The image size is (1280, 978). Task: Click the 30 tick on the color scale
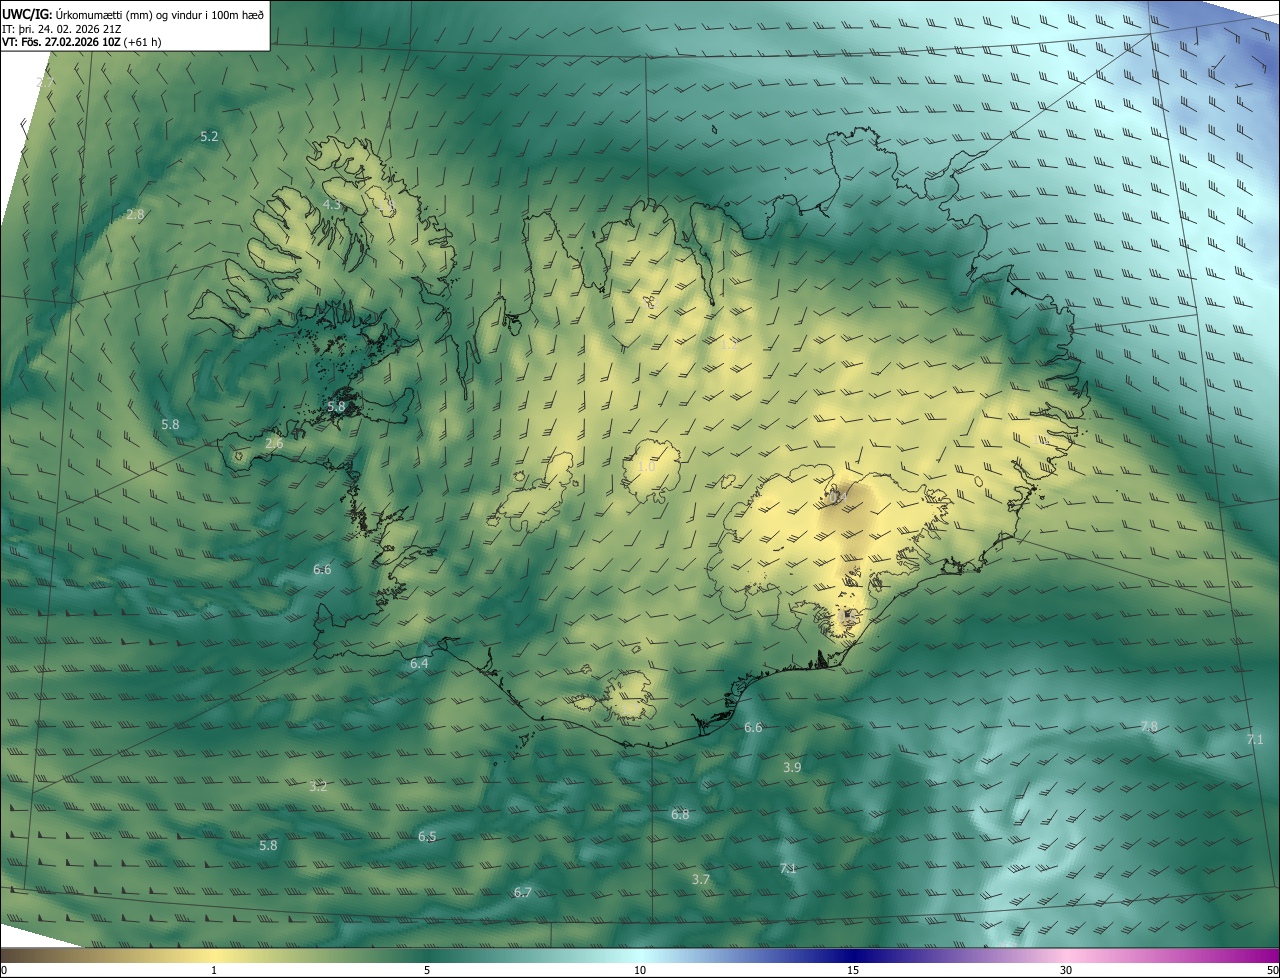1066,970
